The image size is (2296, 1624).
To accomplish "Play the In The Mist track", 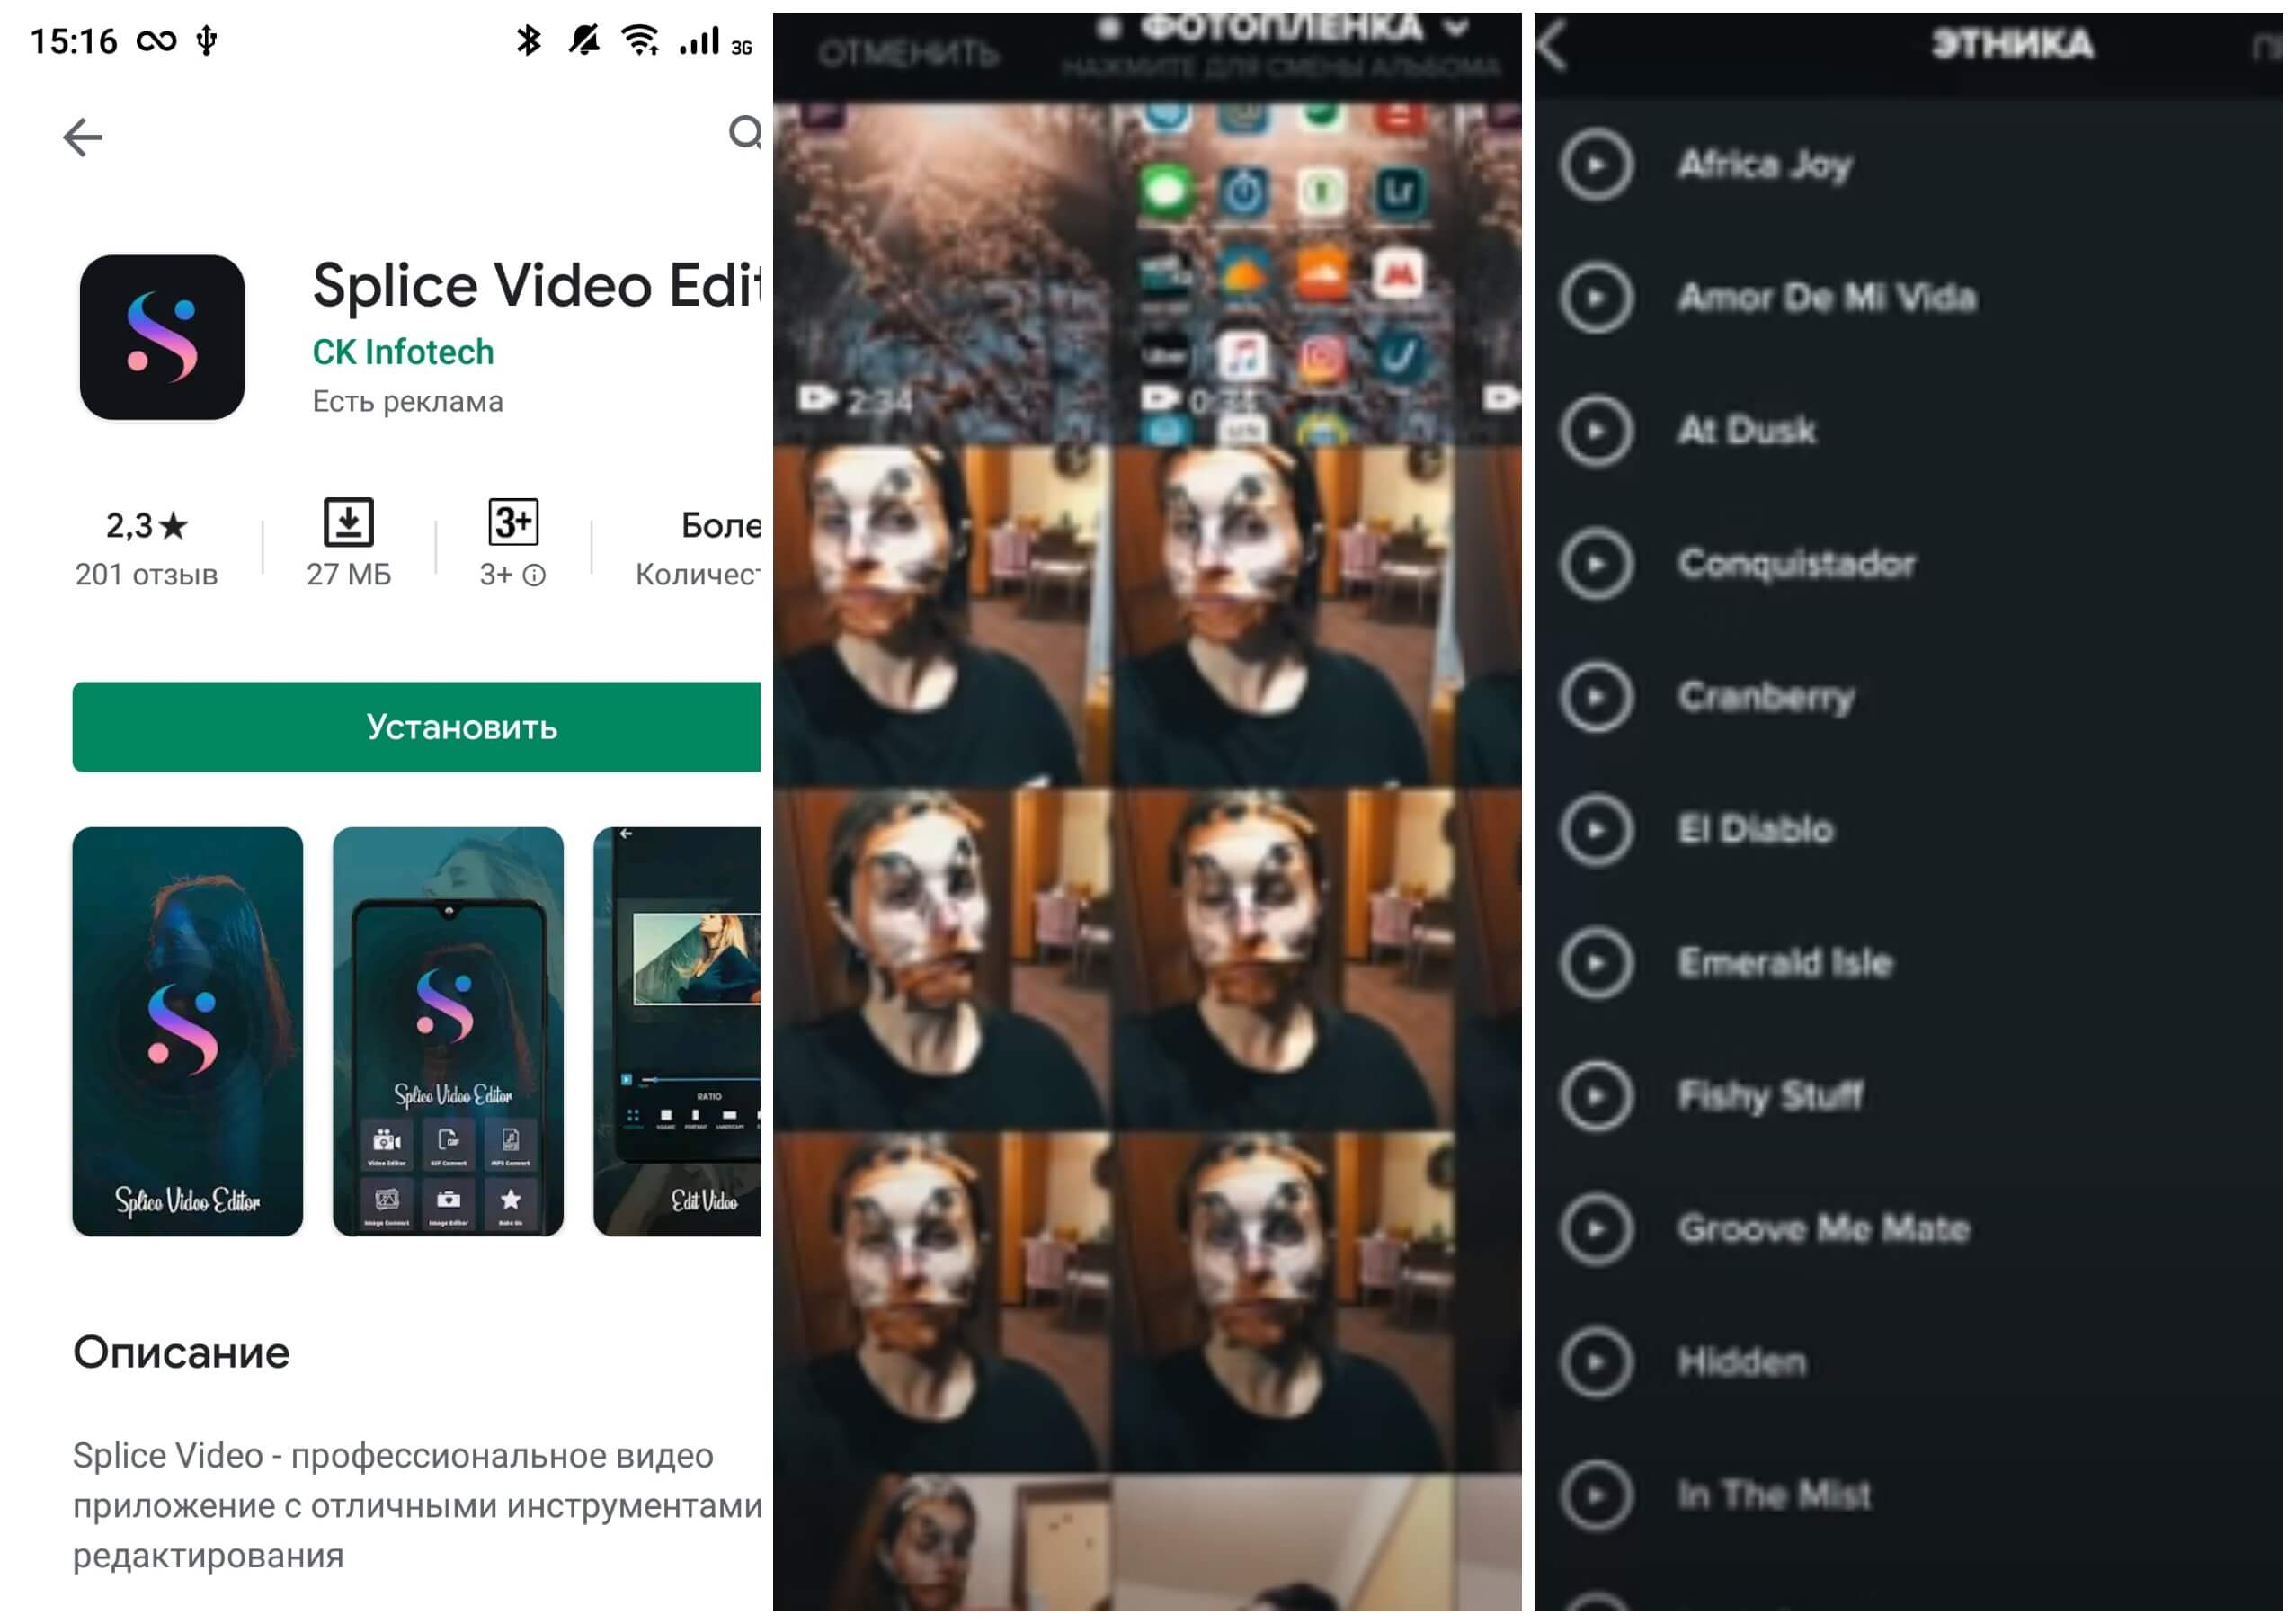I will tap(1597, 1494).
